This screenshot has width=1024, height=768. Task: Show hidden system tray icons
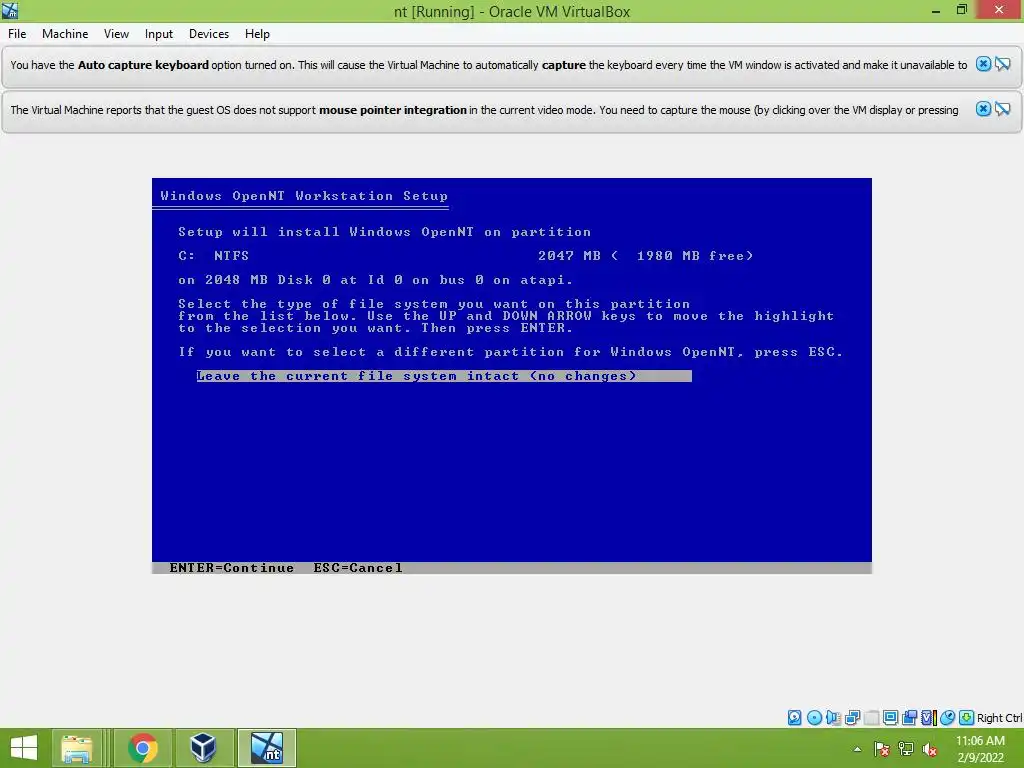(x=857, y=749)
